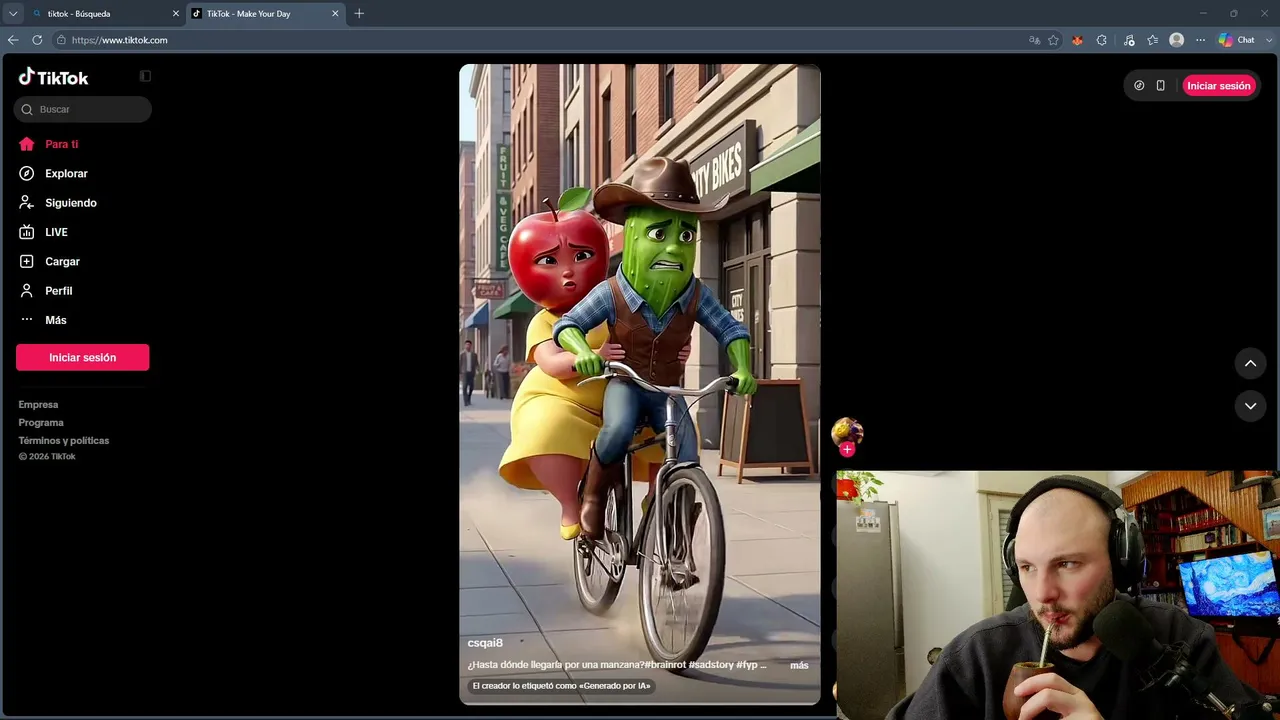The height and width of the screenshot is (720, 1280).
Task: Go to next video with down arrow
Action: [x=1250, y=406]
